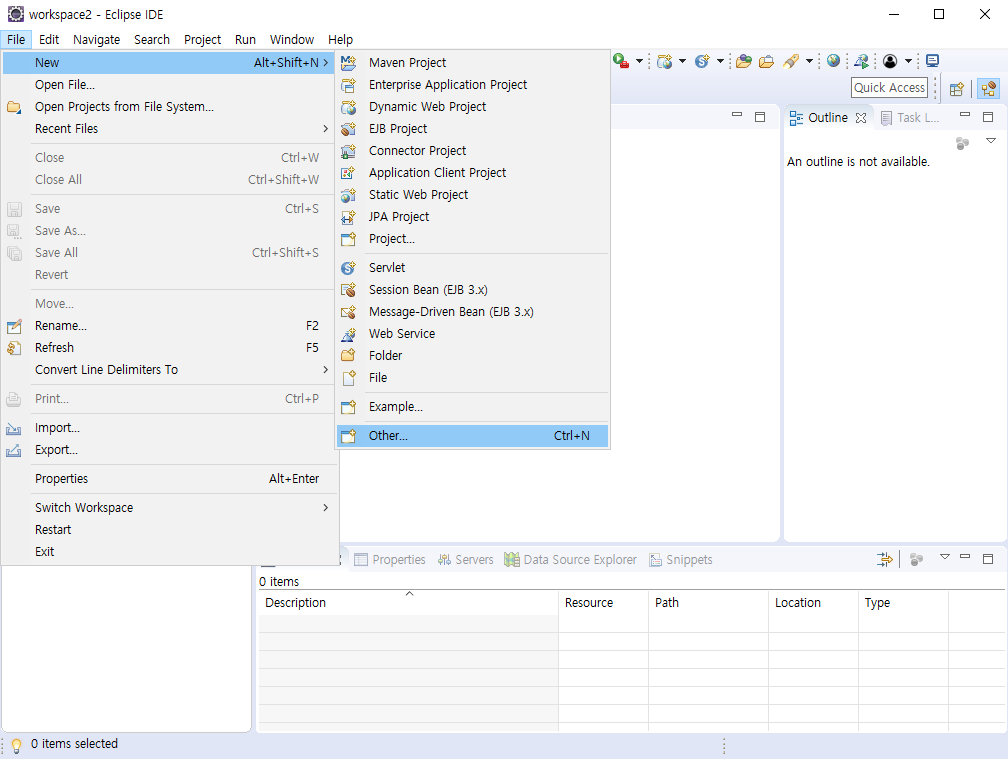The image size is (1008, 759).
Task: Open the Web Browser globe toolbar icon
Action: coord(834,60)
